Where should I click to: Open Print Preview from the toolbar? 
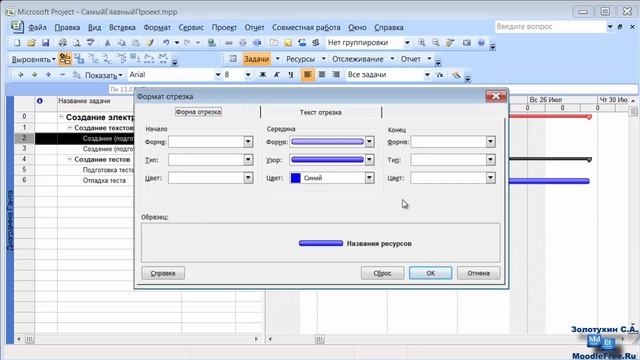tap(76, 42)
